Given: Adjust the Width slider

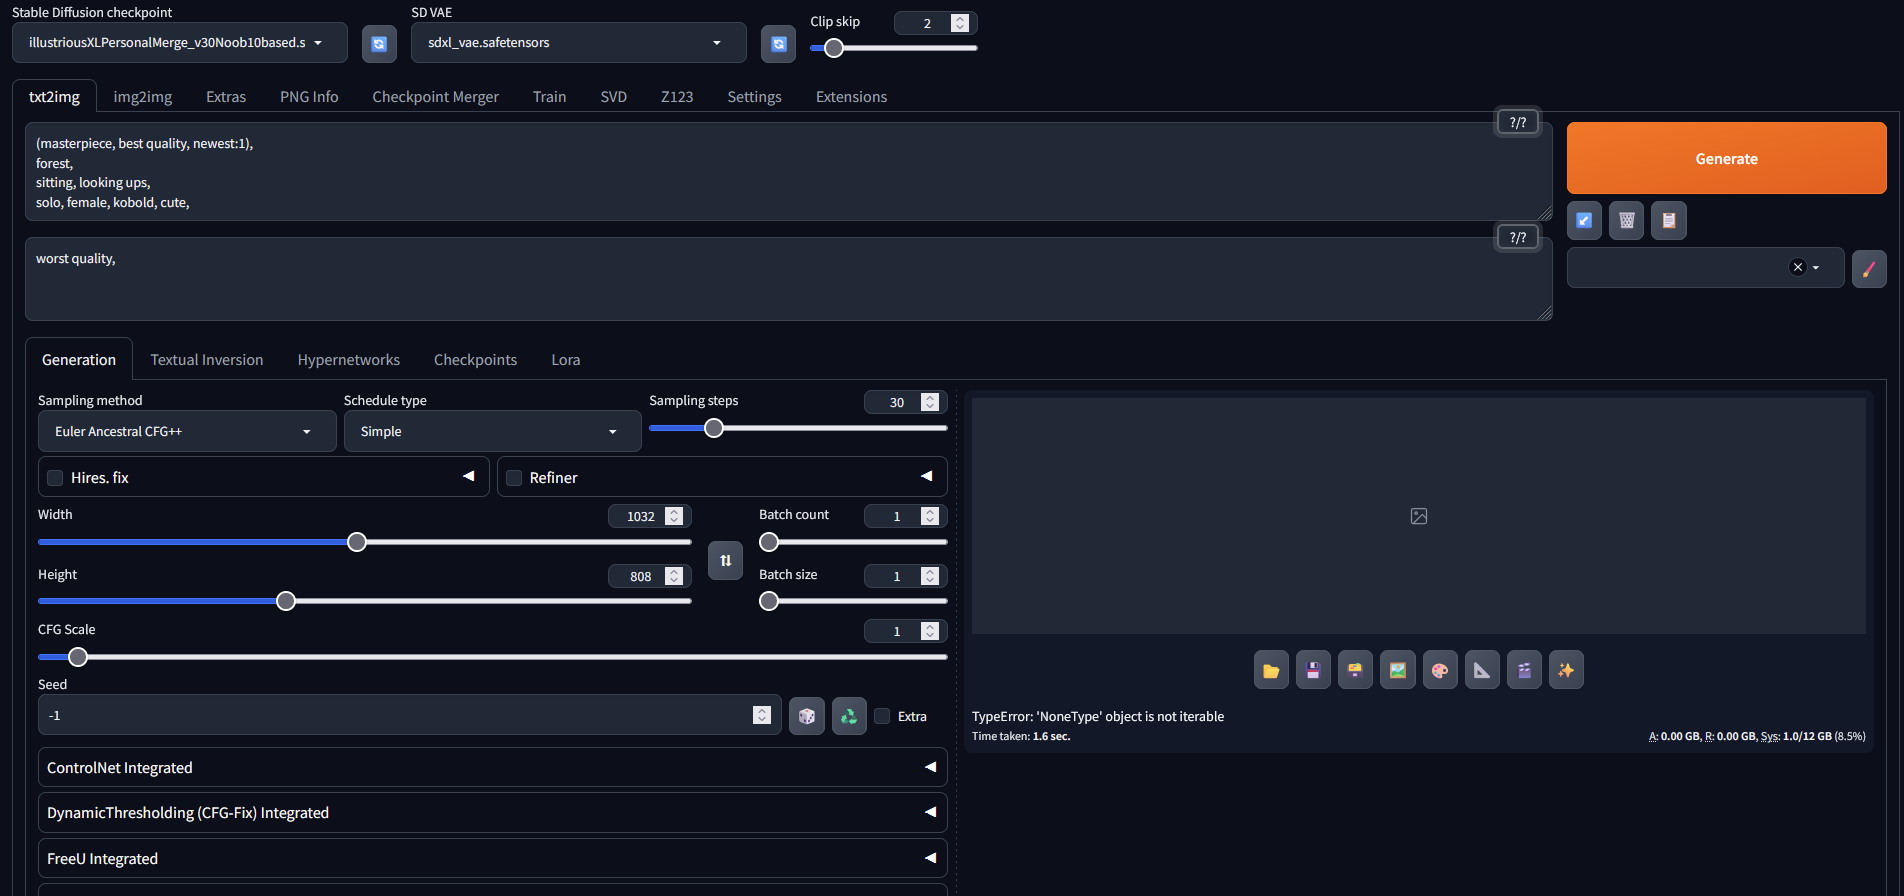Looking at the screenshot, I should 364,542.
